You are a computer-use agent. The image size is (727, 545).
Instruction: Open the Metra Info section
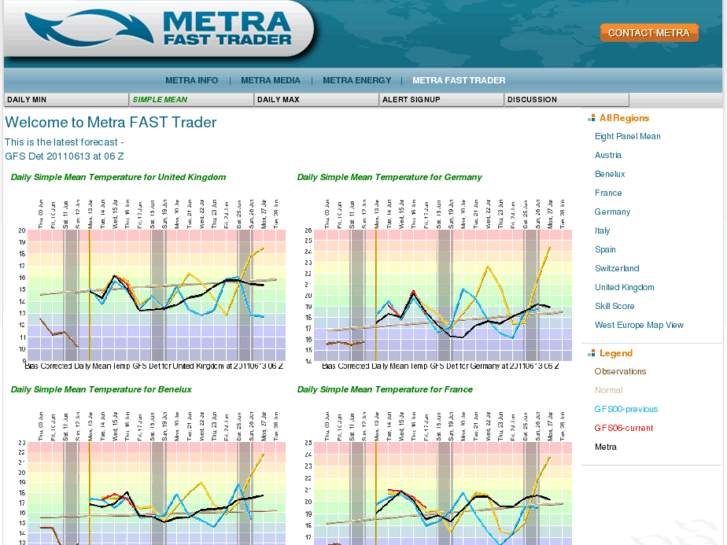pyautogui.click(x=191, y=80)
